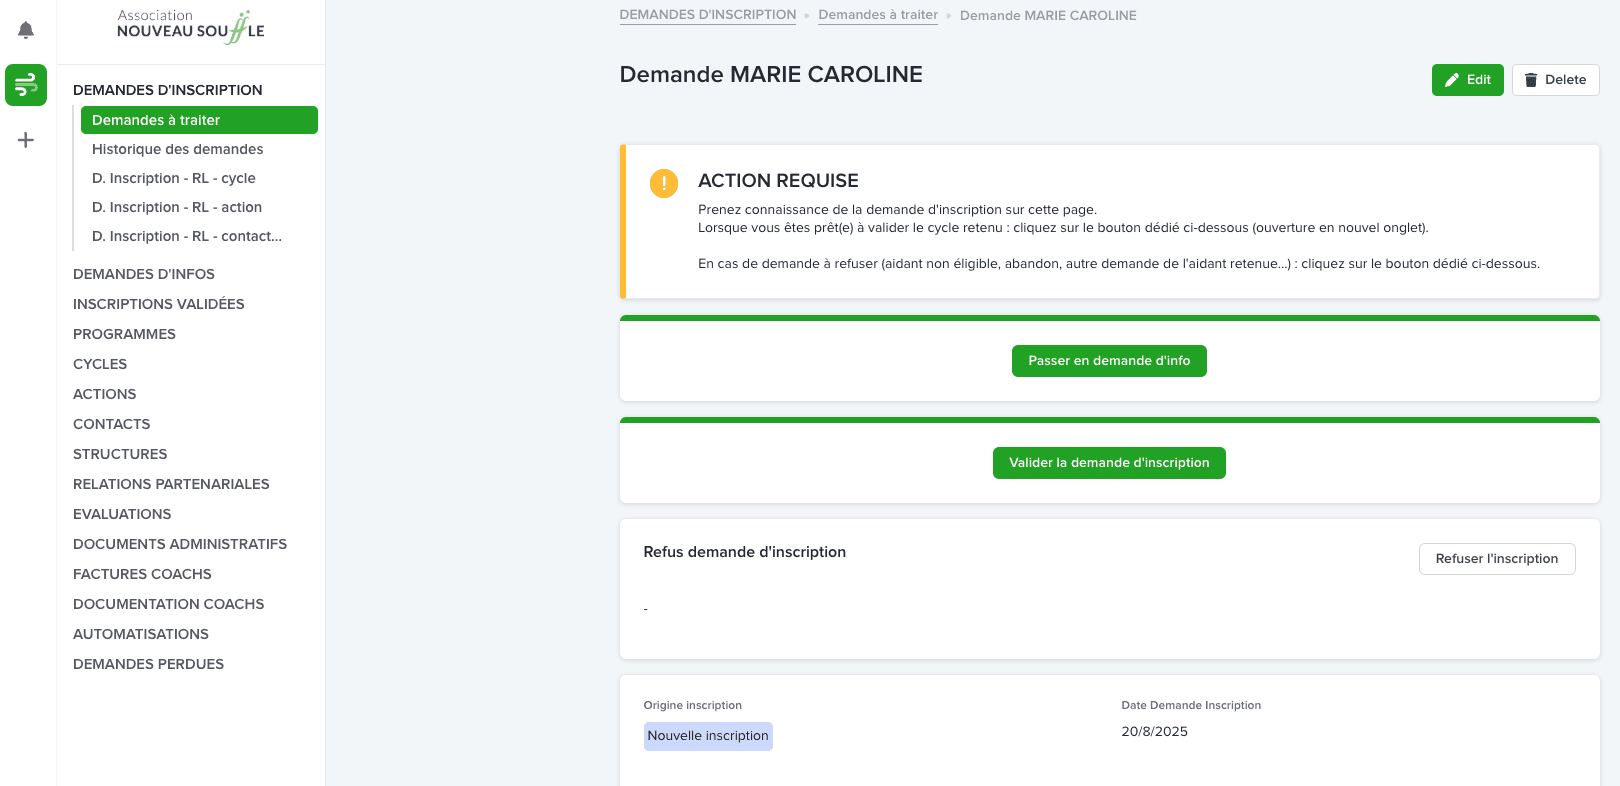Click the ACTION REQUISE heading
1620x786 pixels.
(x=778, y=181)
